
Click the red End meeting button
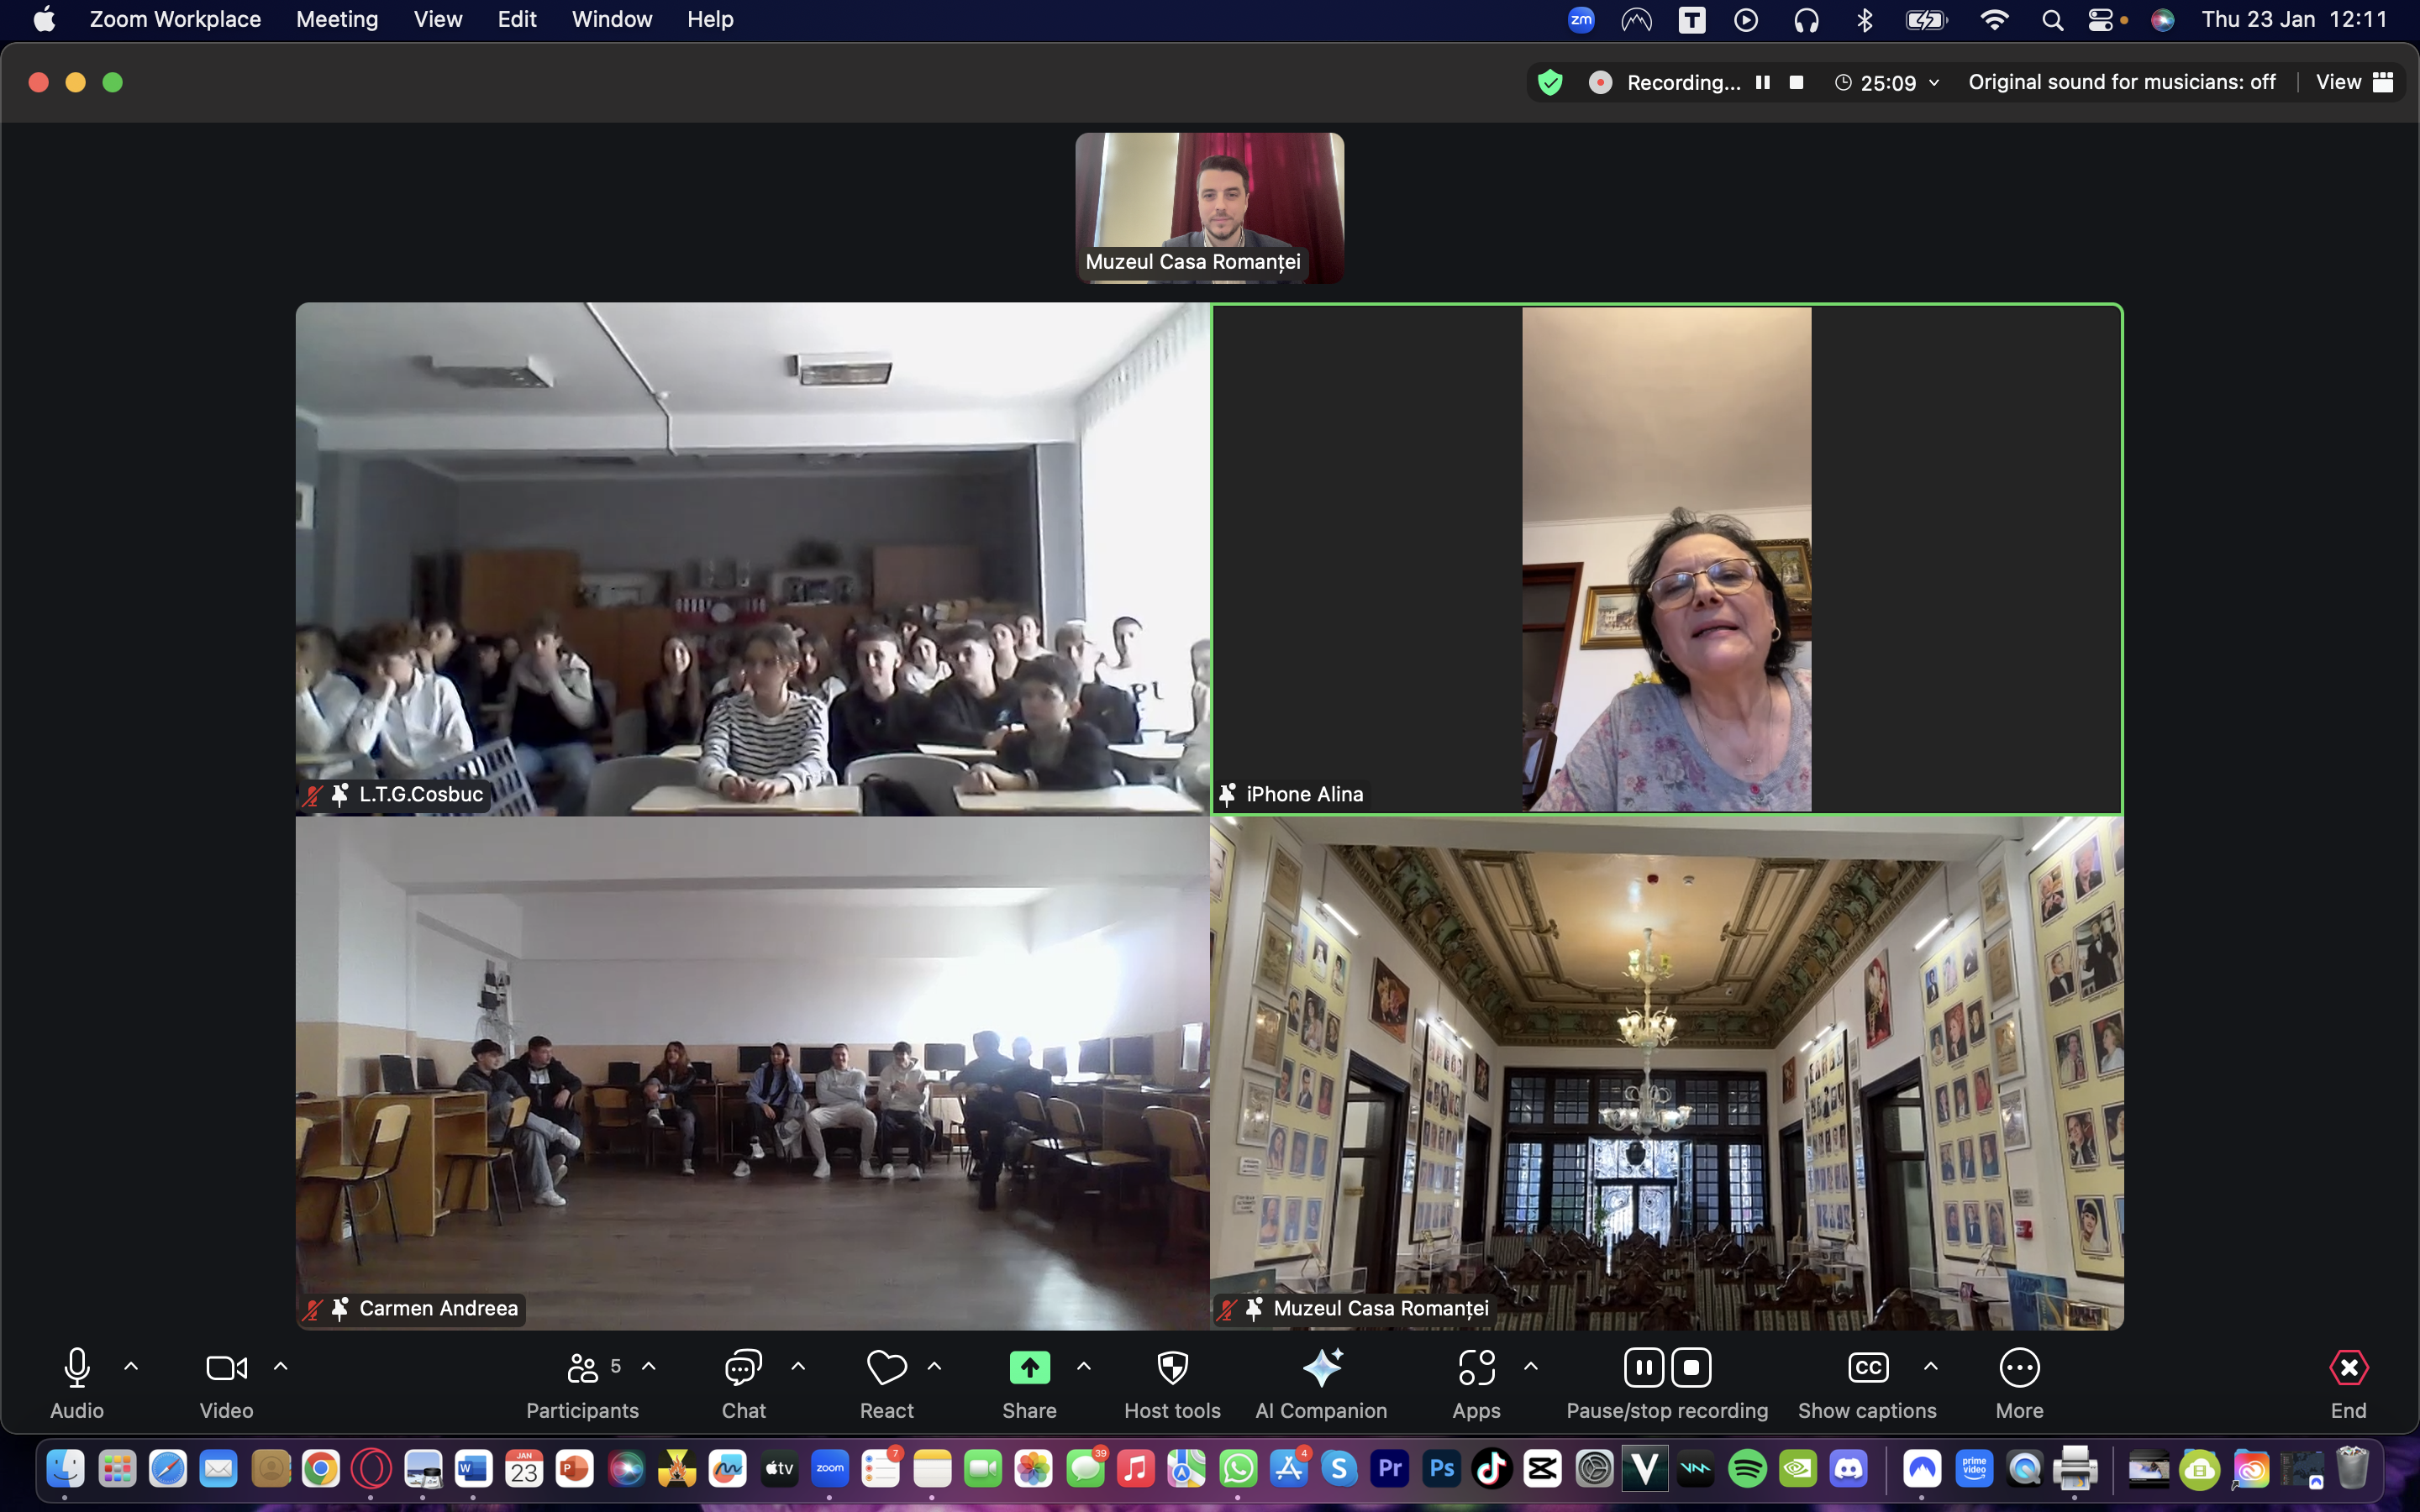pos(2348,1368)
